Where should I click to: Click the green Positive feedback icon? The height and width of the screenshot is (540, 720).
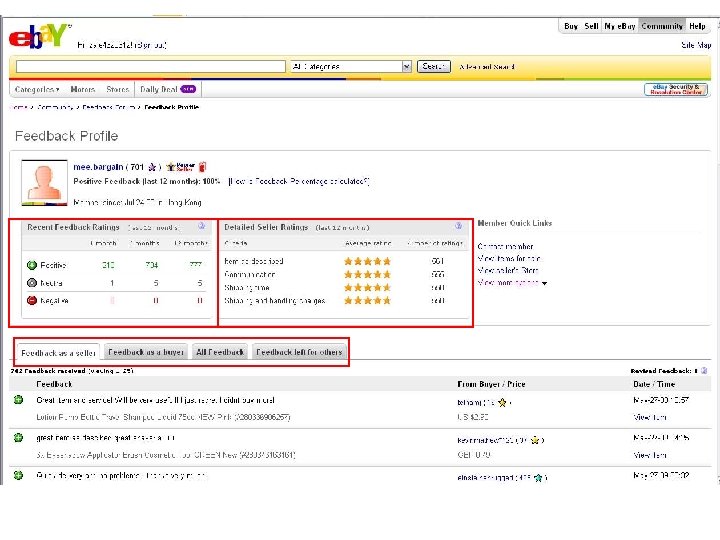click(x=32, y=265)
